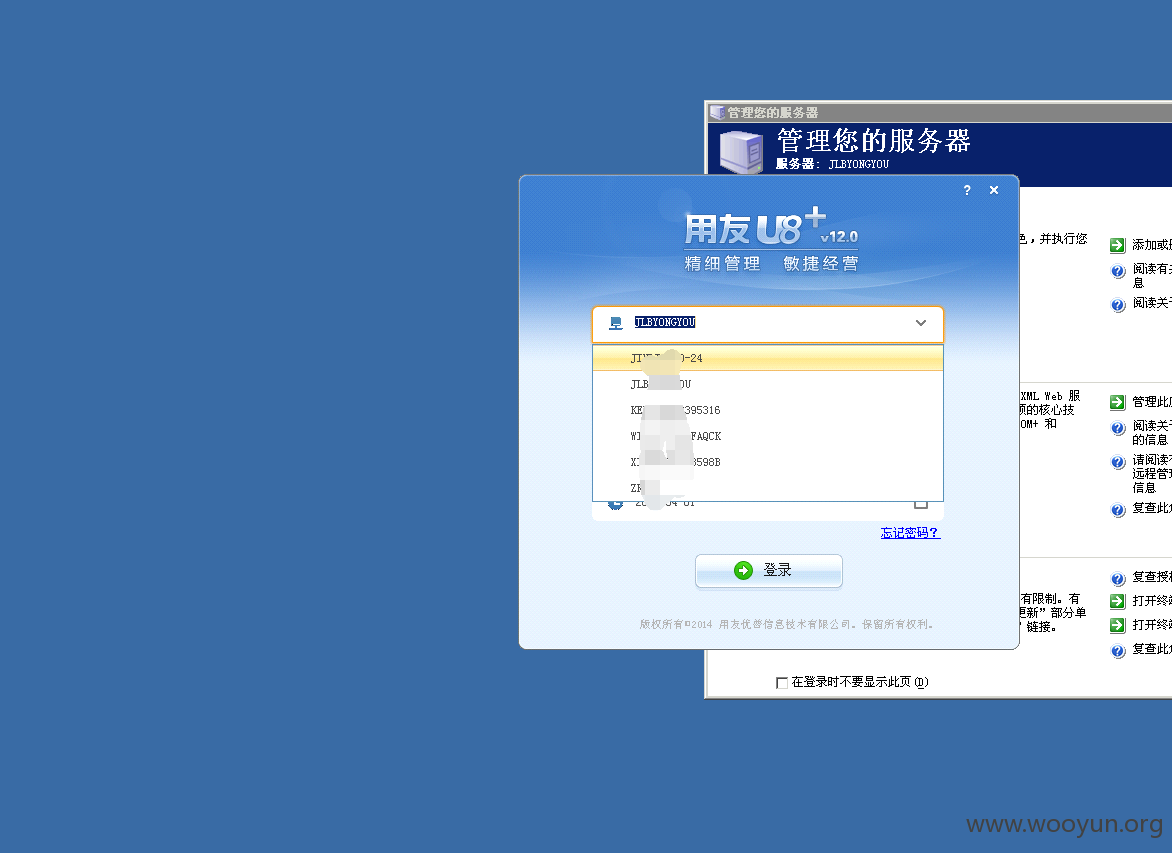Open the question mark help in U8 dialog

966,190
